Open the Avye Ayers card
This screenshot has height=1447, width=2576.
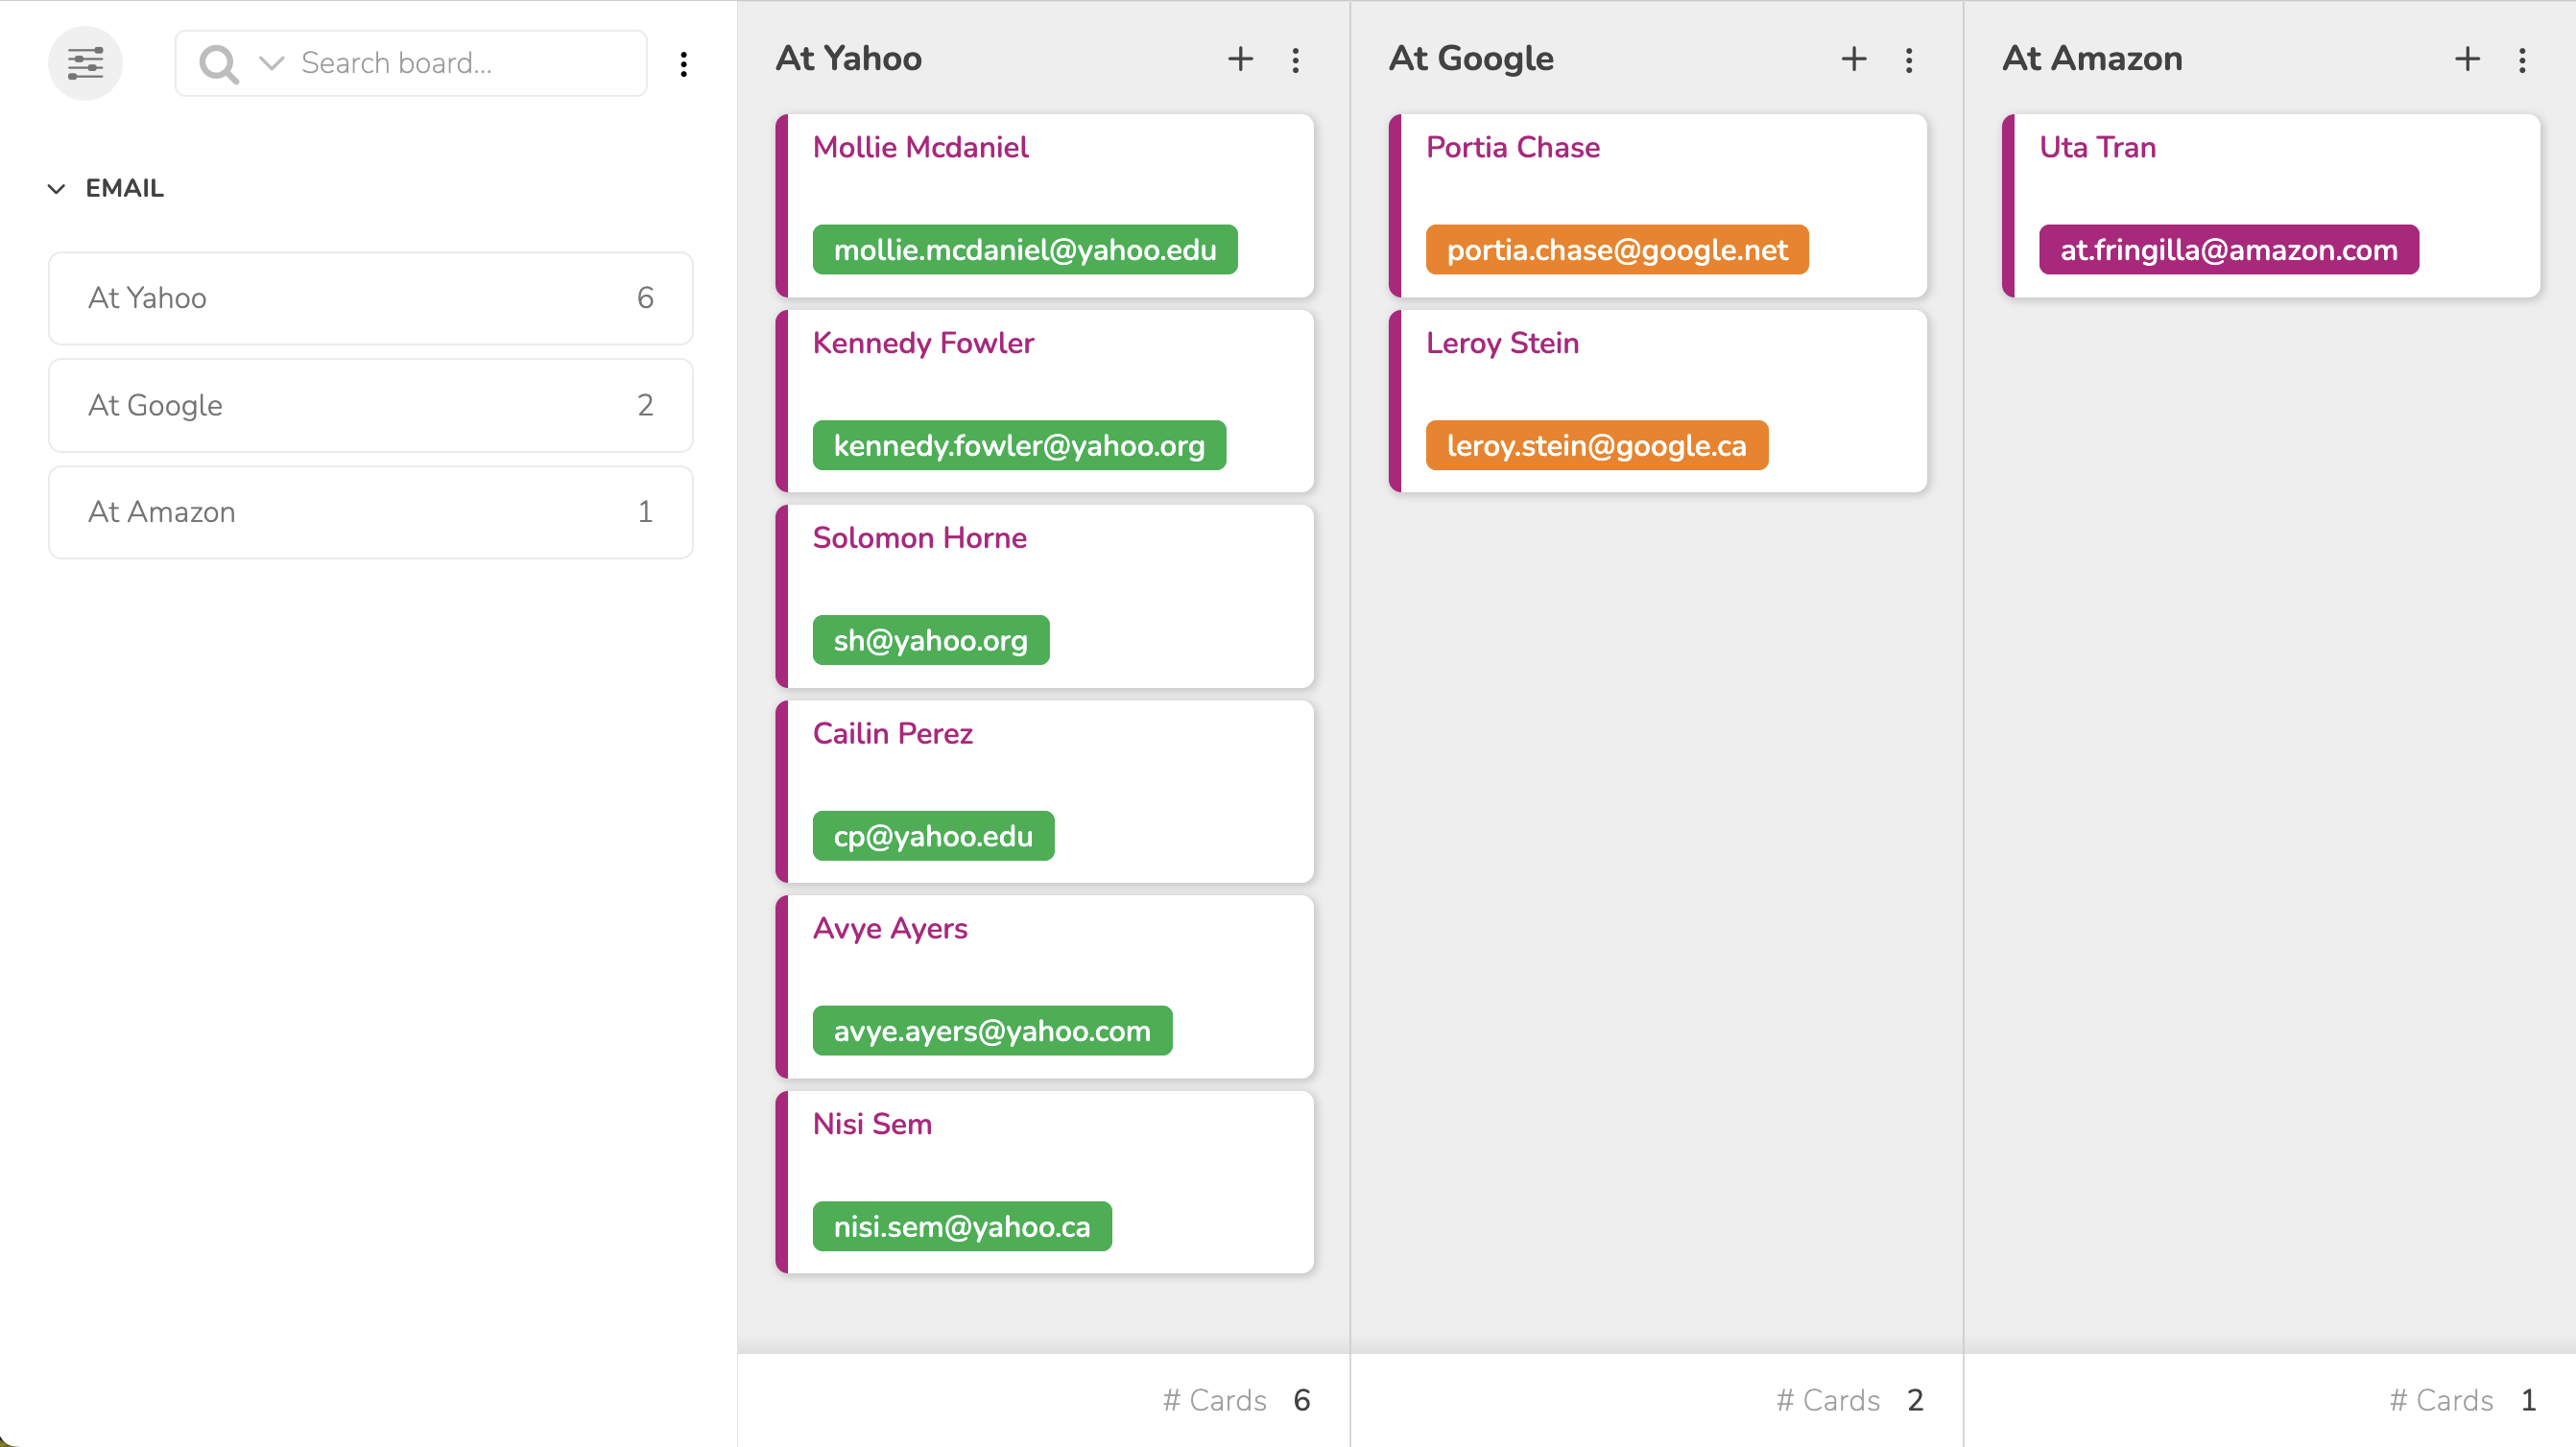click(1044, 986)
